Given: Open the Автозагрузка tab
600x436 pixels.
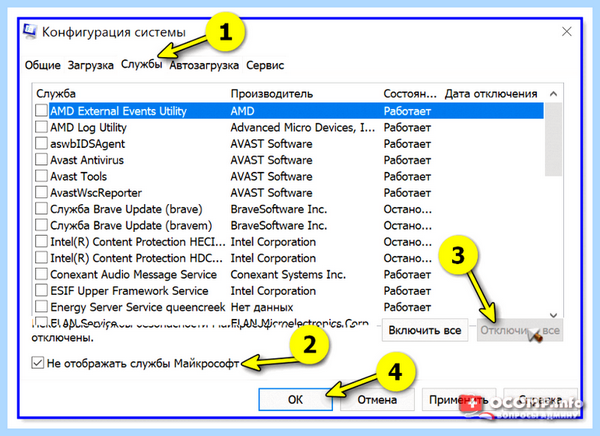Looking at the screenshot, I should (x=204, y=65).
